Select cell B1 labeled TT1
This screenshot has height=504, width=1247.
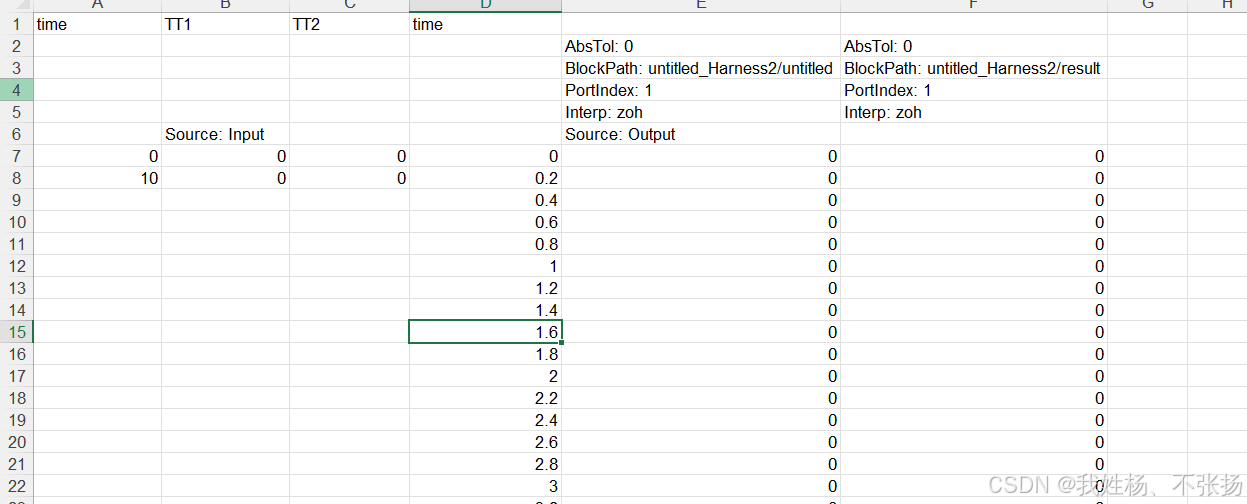coord(225,24)
